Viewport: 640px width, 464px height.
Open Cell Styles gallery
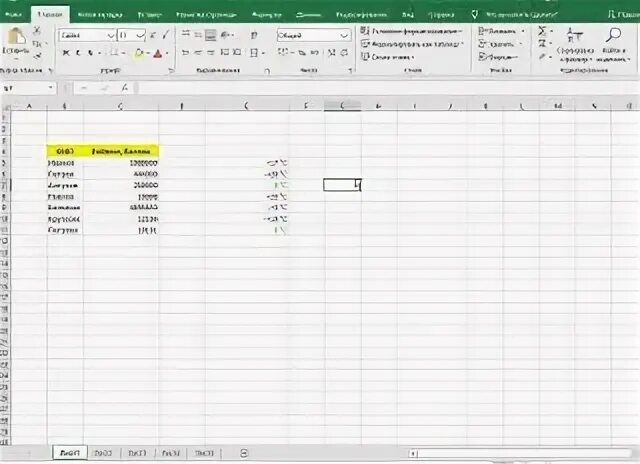point(387,57)
